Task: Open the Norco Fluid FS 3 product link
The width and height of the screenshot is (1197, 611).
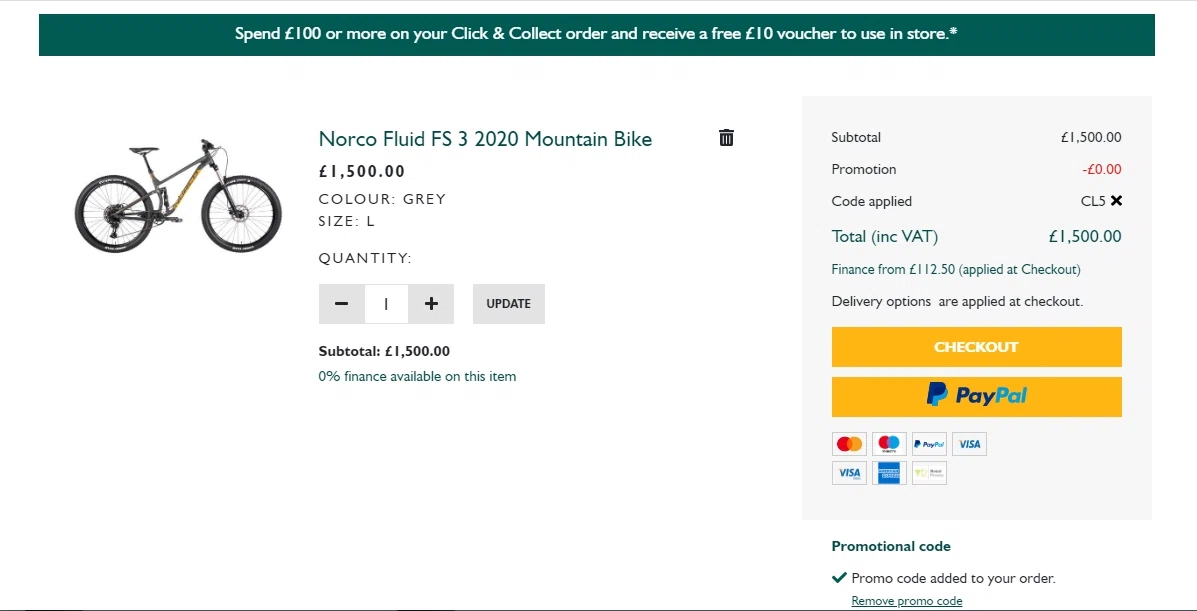Action: click(x=485, y=139)
